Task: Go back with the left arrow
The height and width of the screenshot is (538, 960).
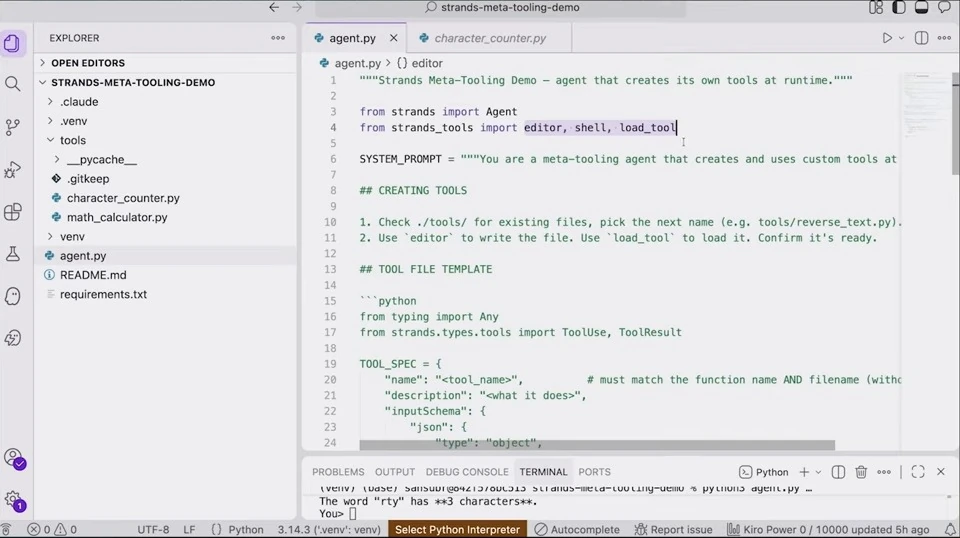Action: [x=274, y=7]
